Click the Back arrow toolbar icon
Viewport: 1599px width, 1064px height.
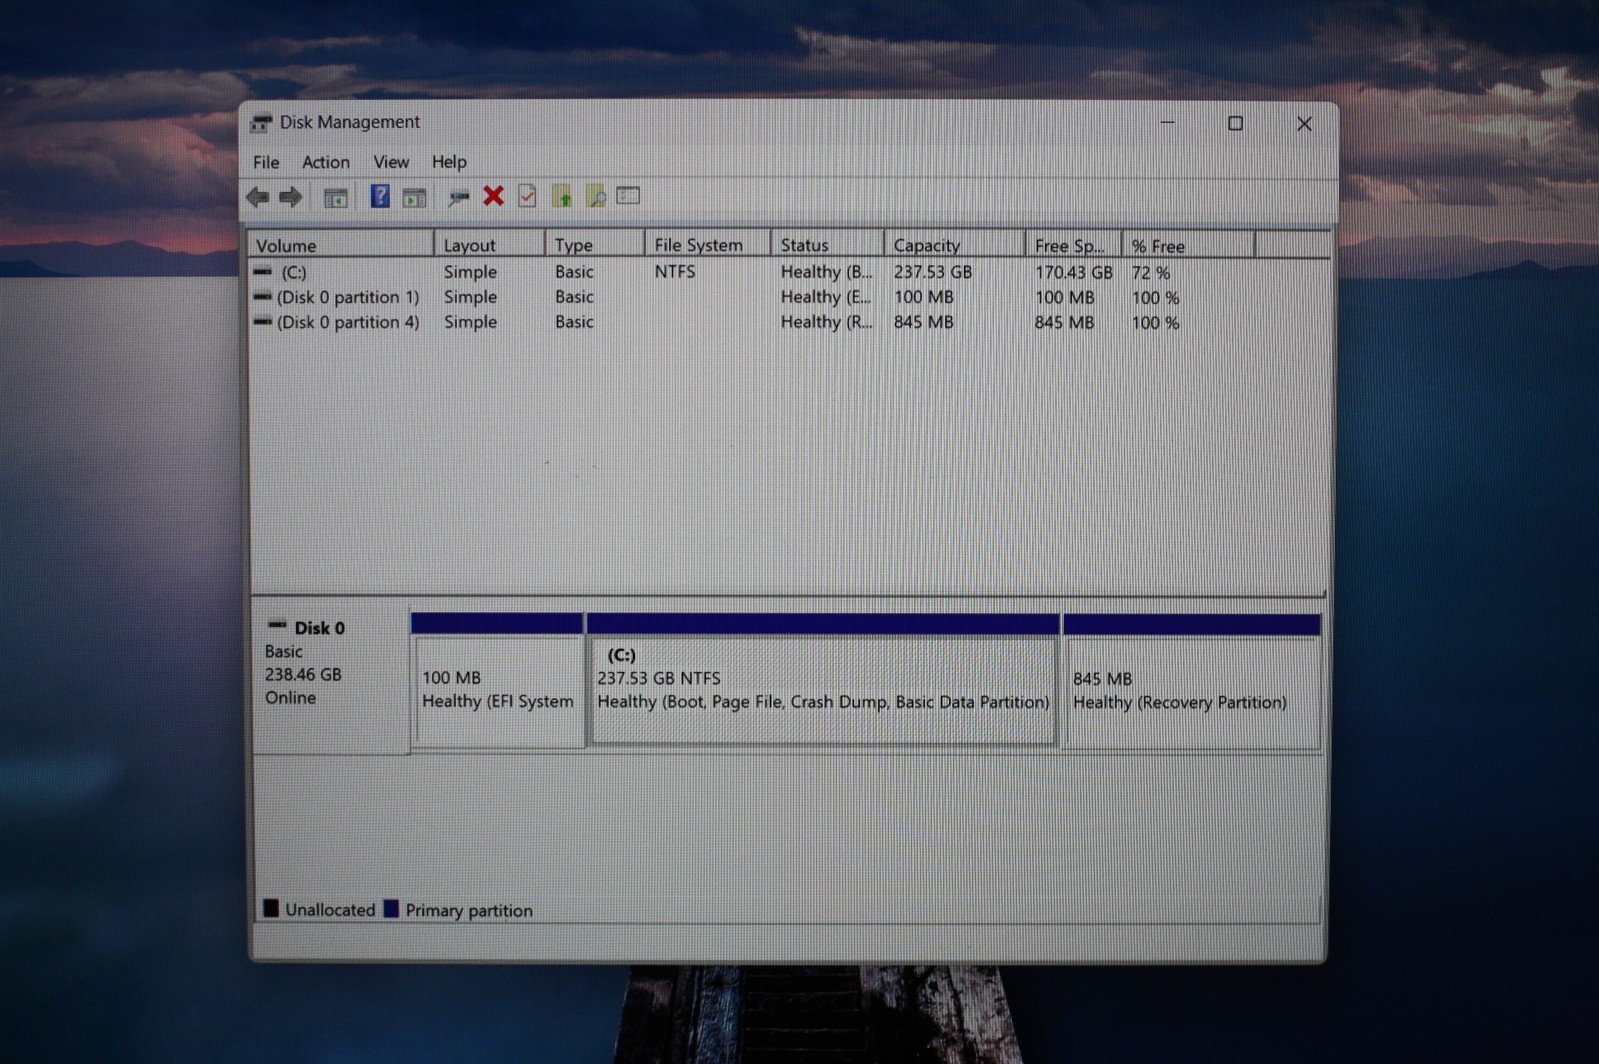click(258, 197)
